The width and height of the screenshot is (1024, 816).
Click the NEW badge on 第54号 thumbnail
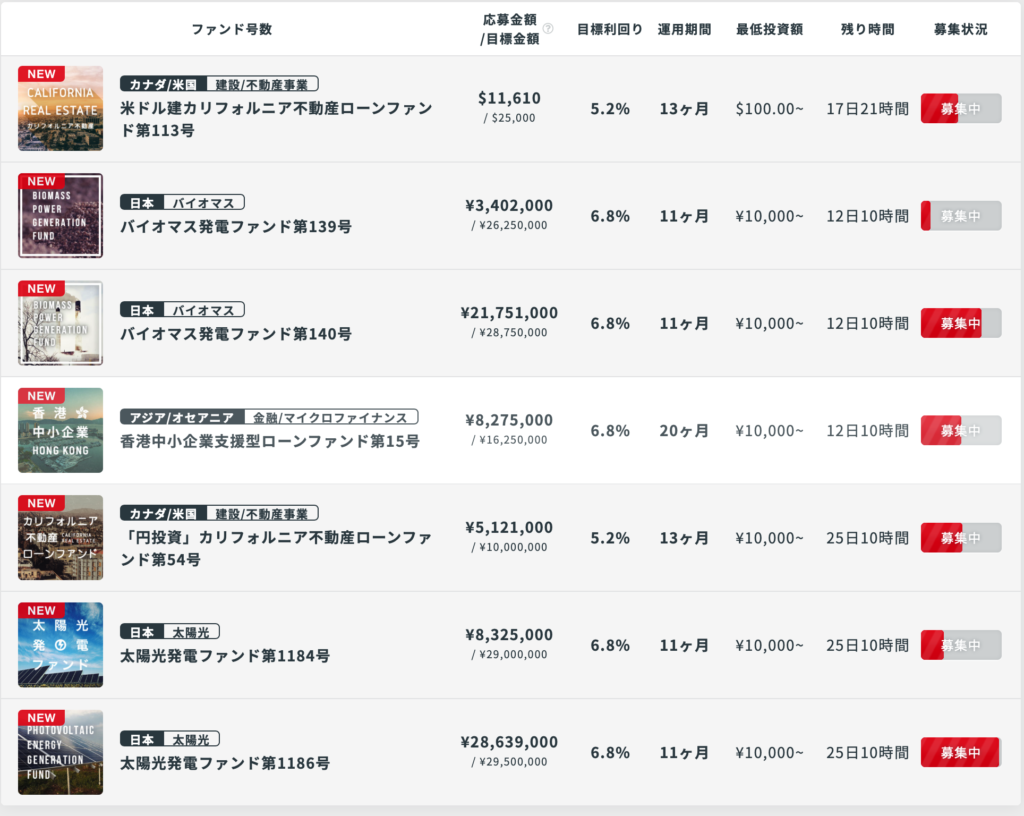click(42, 503)
